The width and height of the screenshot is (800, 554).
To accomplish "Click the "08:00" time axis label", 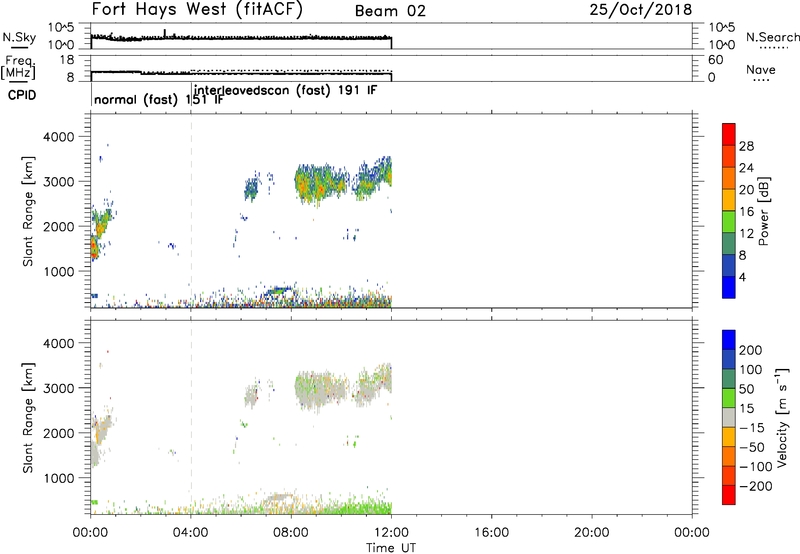I will coord(291,533).
